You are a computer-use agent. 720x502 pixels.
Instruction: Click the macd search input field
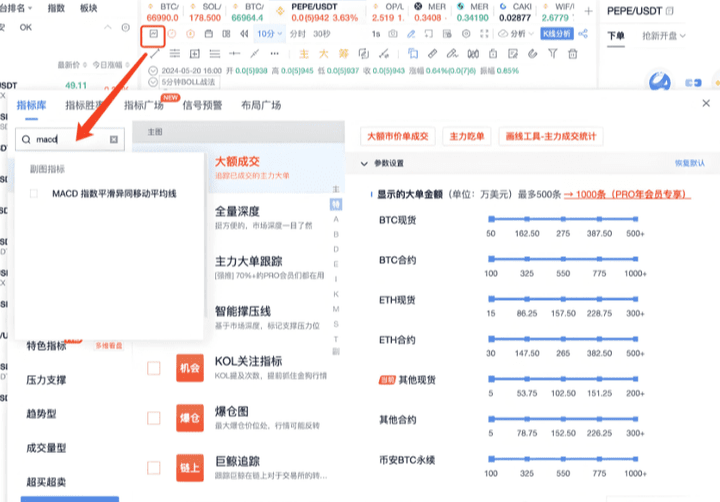point(70,139)
